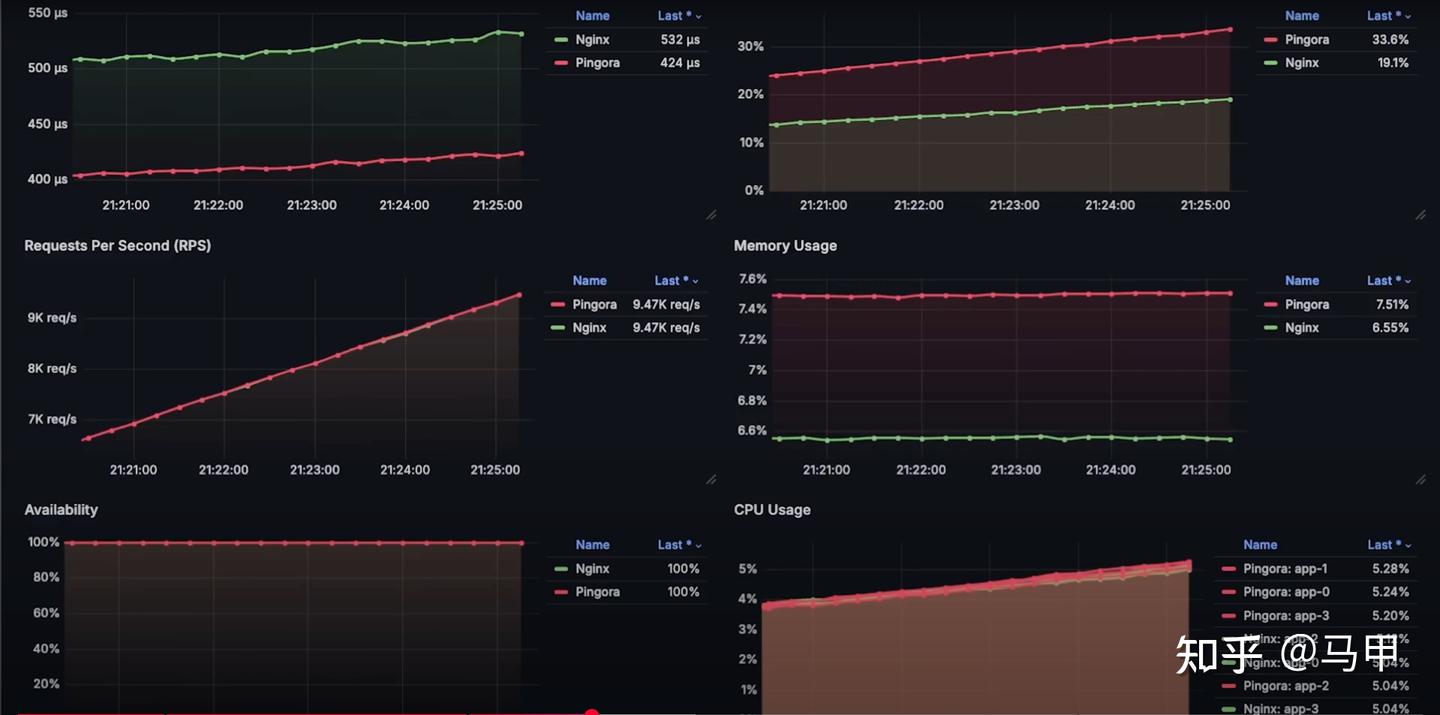This screenshot has width=1440, height=715.
Task: Click the resize grip of the top-right percentage panel
Action: coord(1420,214)
